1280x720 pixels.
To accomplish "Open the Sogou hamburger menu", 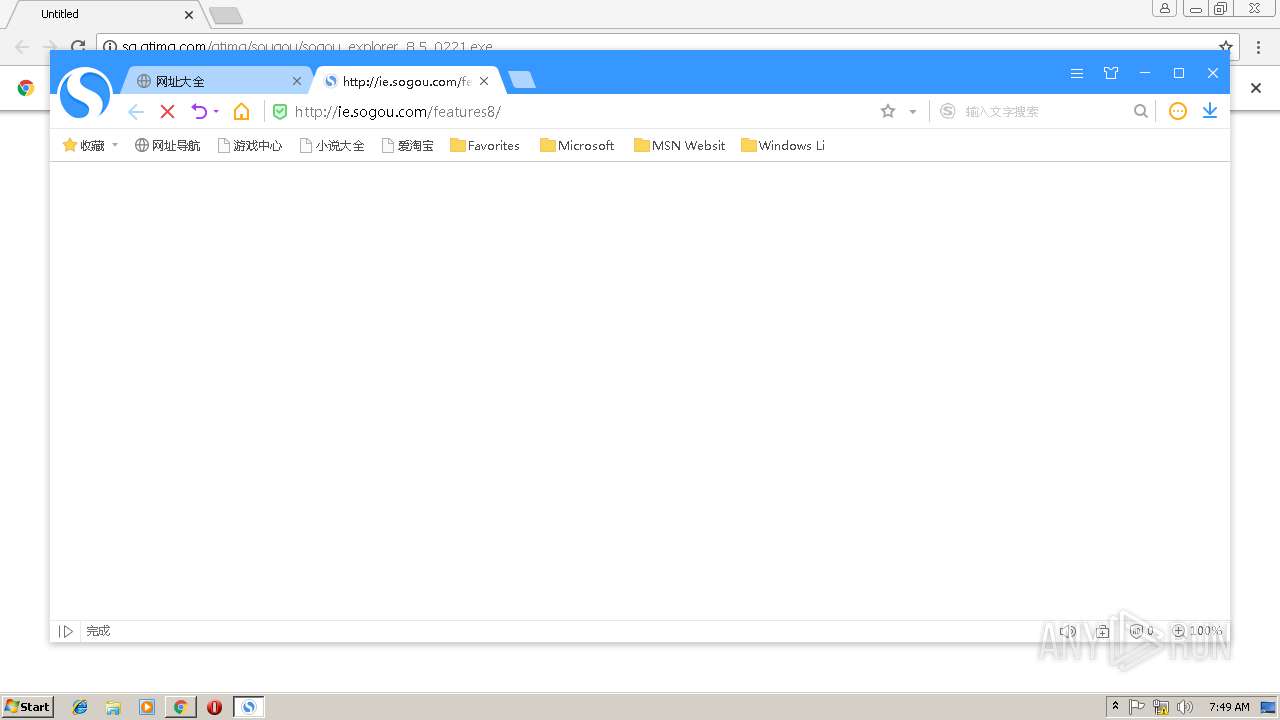I will coord(1077,73).
